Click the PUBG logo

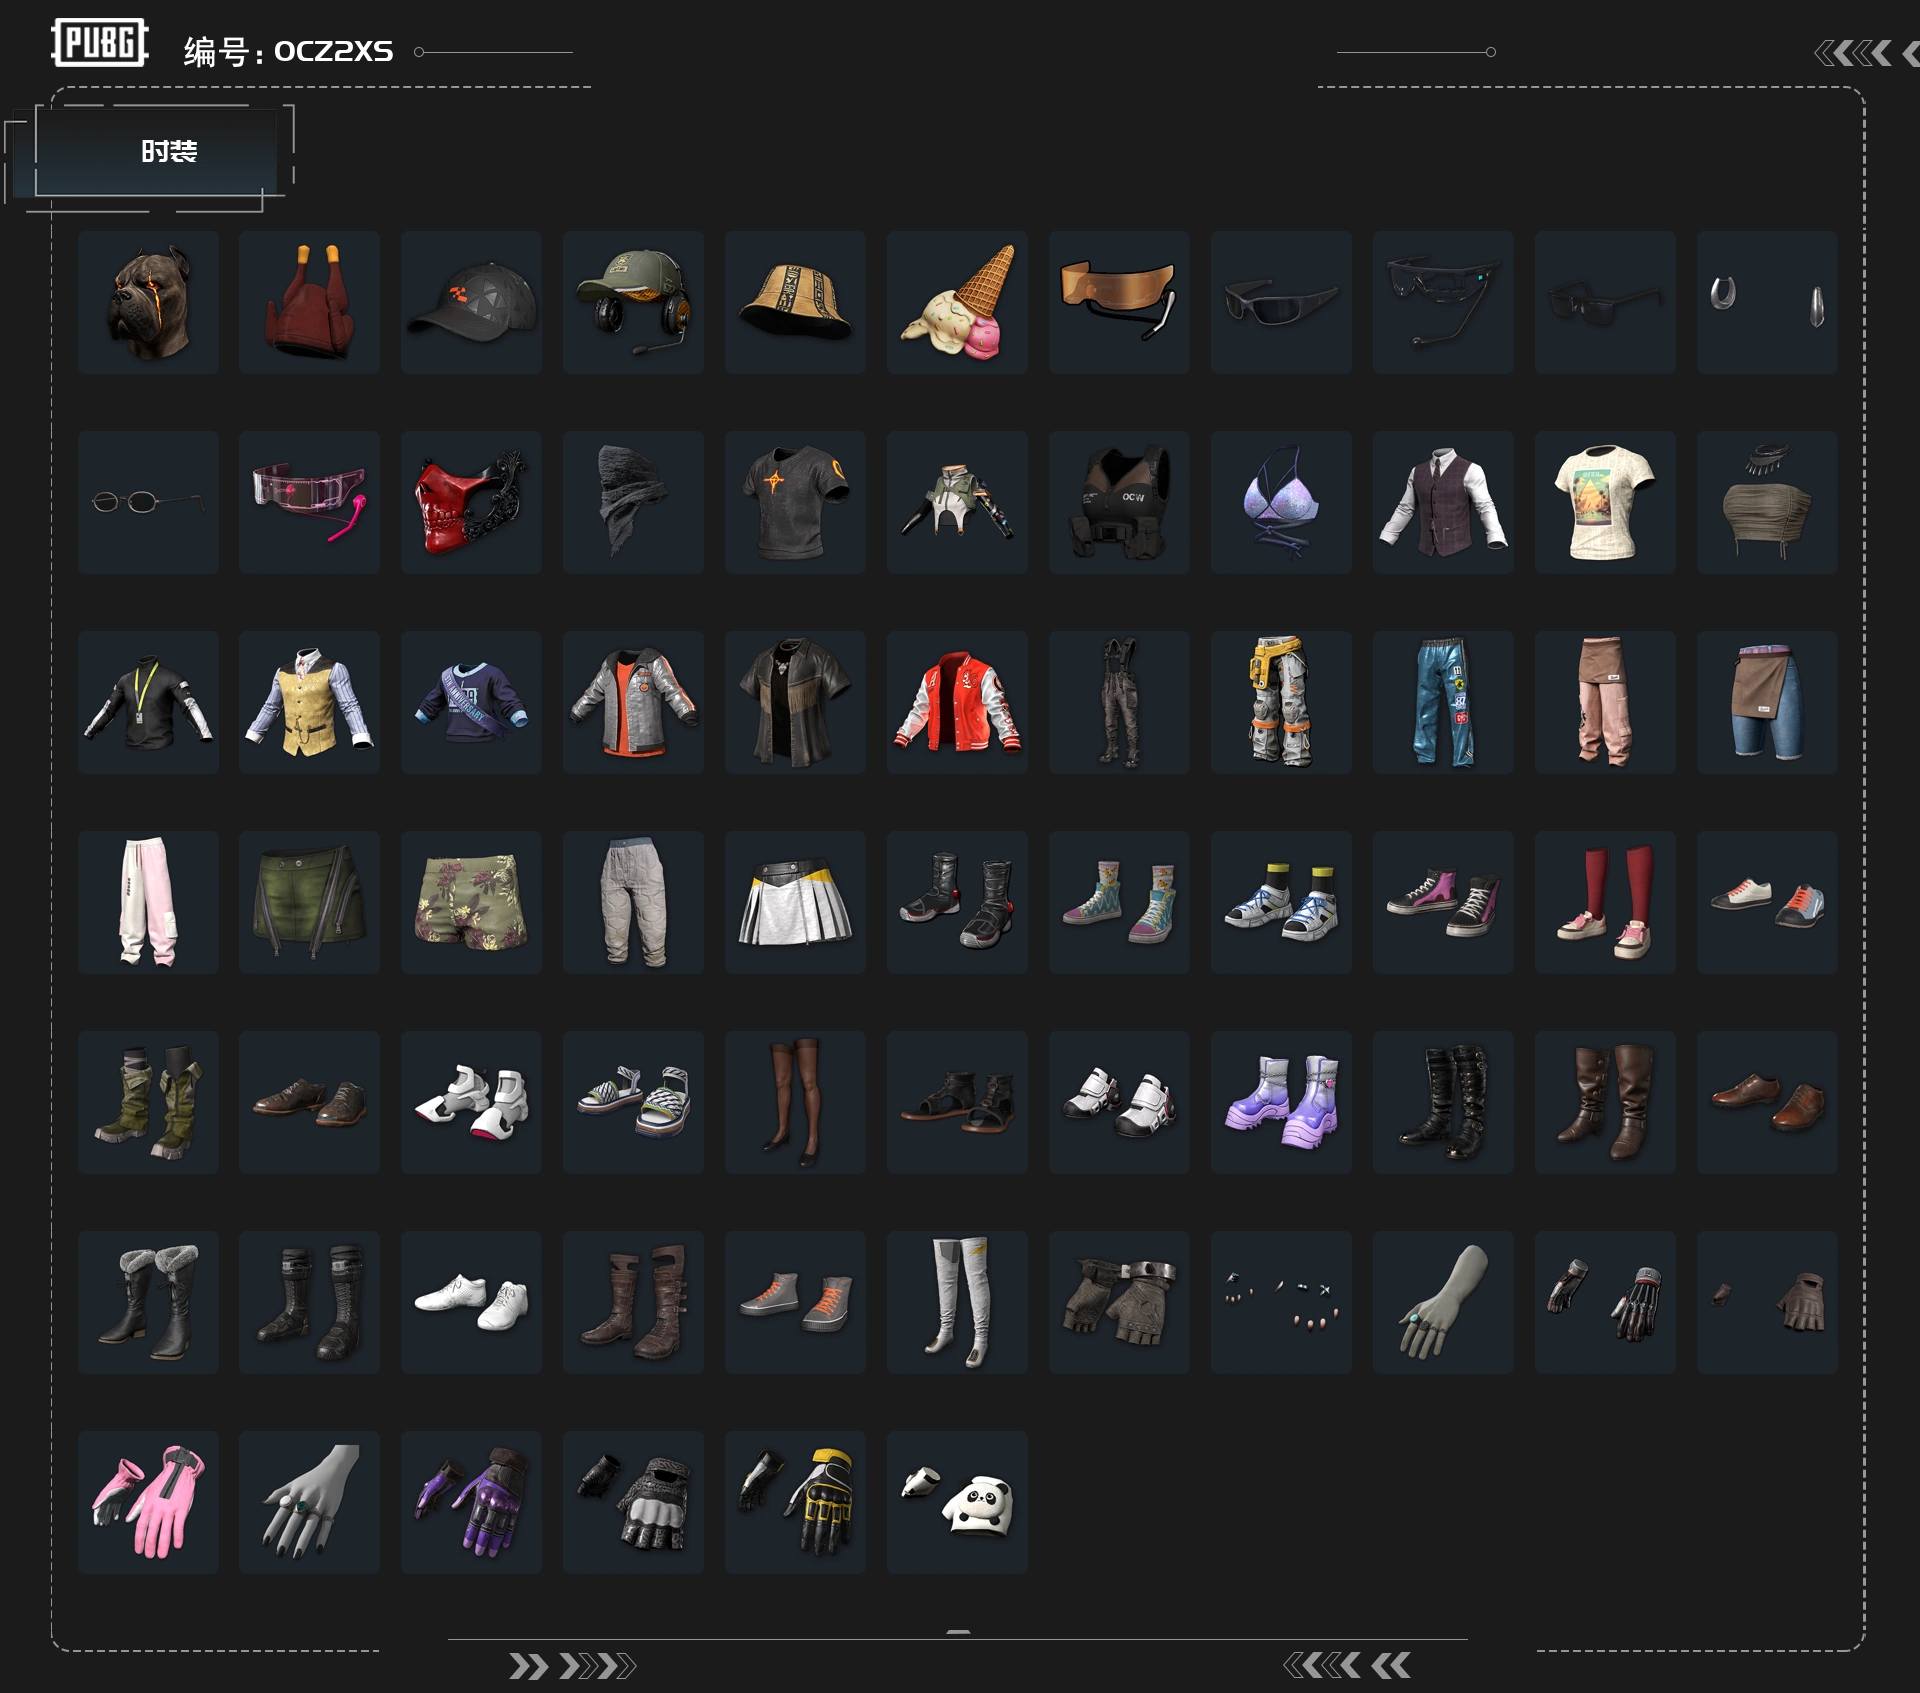[x=100, y=43]
